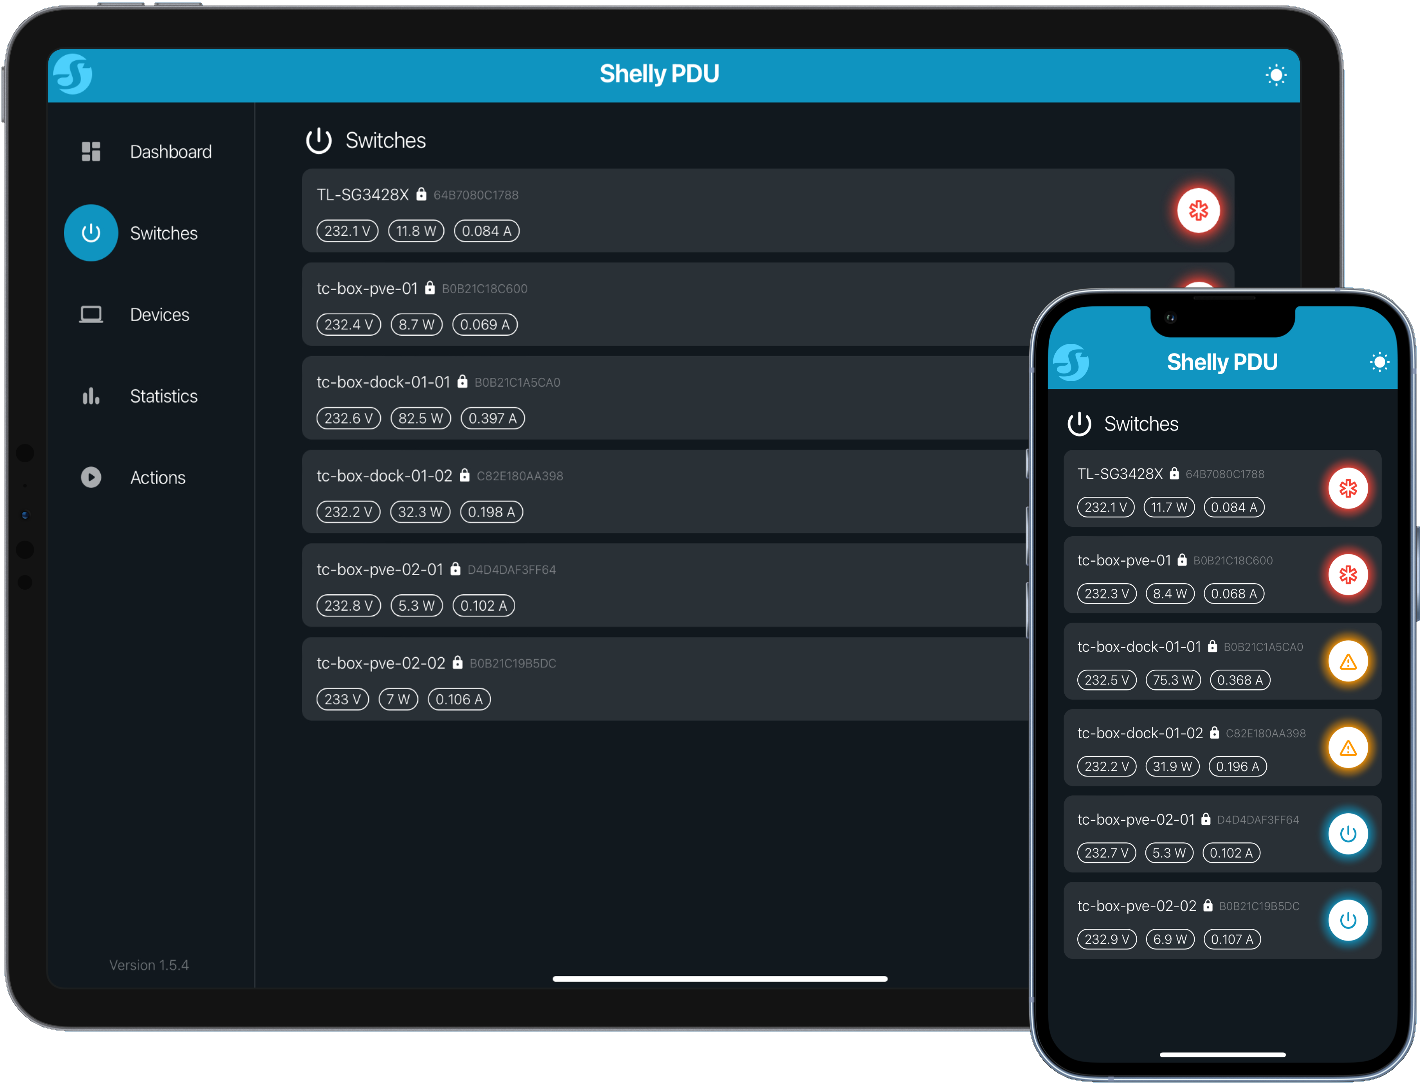The height and width of the screenshot is (1086, 1420).
Task: Open tc-box-pve-02-02 name on tablet
Action: (381, 663)
